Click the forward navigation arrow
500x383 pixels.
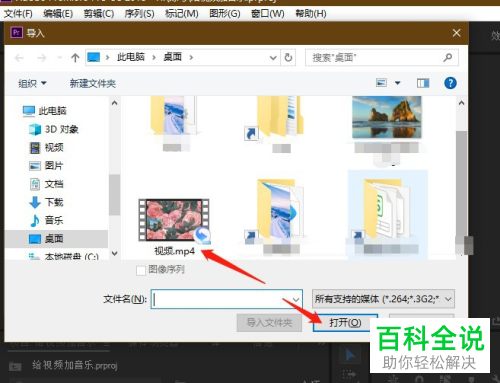[x=41, y=58]
